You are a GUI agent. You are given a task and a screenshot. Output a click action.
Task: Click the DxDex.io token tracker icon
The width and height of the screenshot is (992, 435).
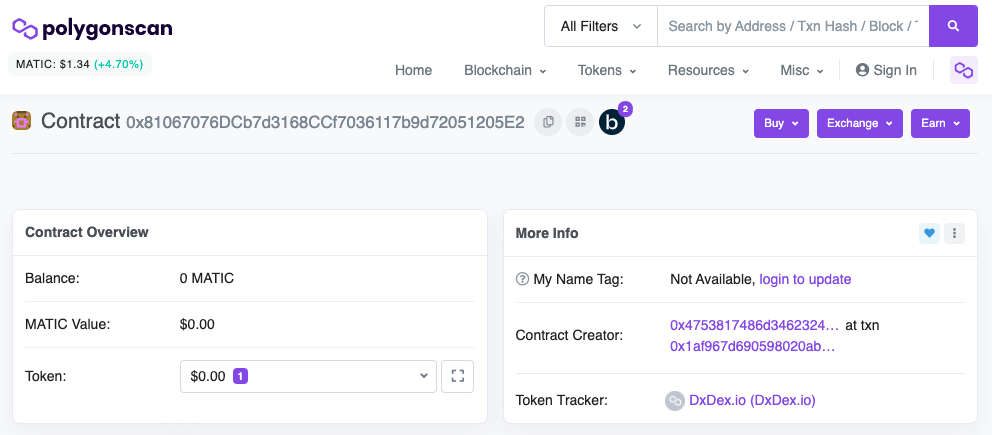click(x=674, y=401)
